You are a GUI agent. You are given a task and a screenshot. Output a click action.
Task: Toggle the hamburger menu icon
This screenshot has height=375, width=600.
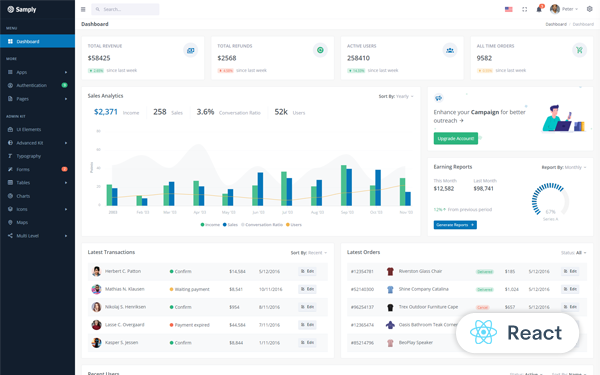click(x=83, y=9)
